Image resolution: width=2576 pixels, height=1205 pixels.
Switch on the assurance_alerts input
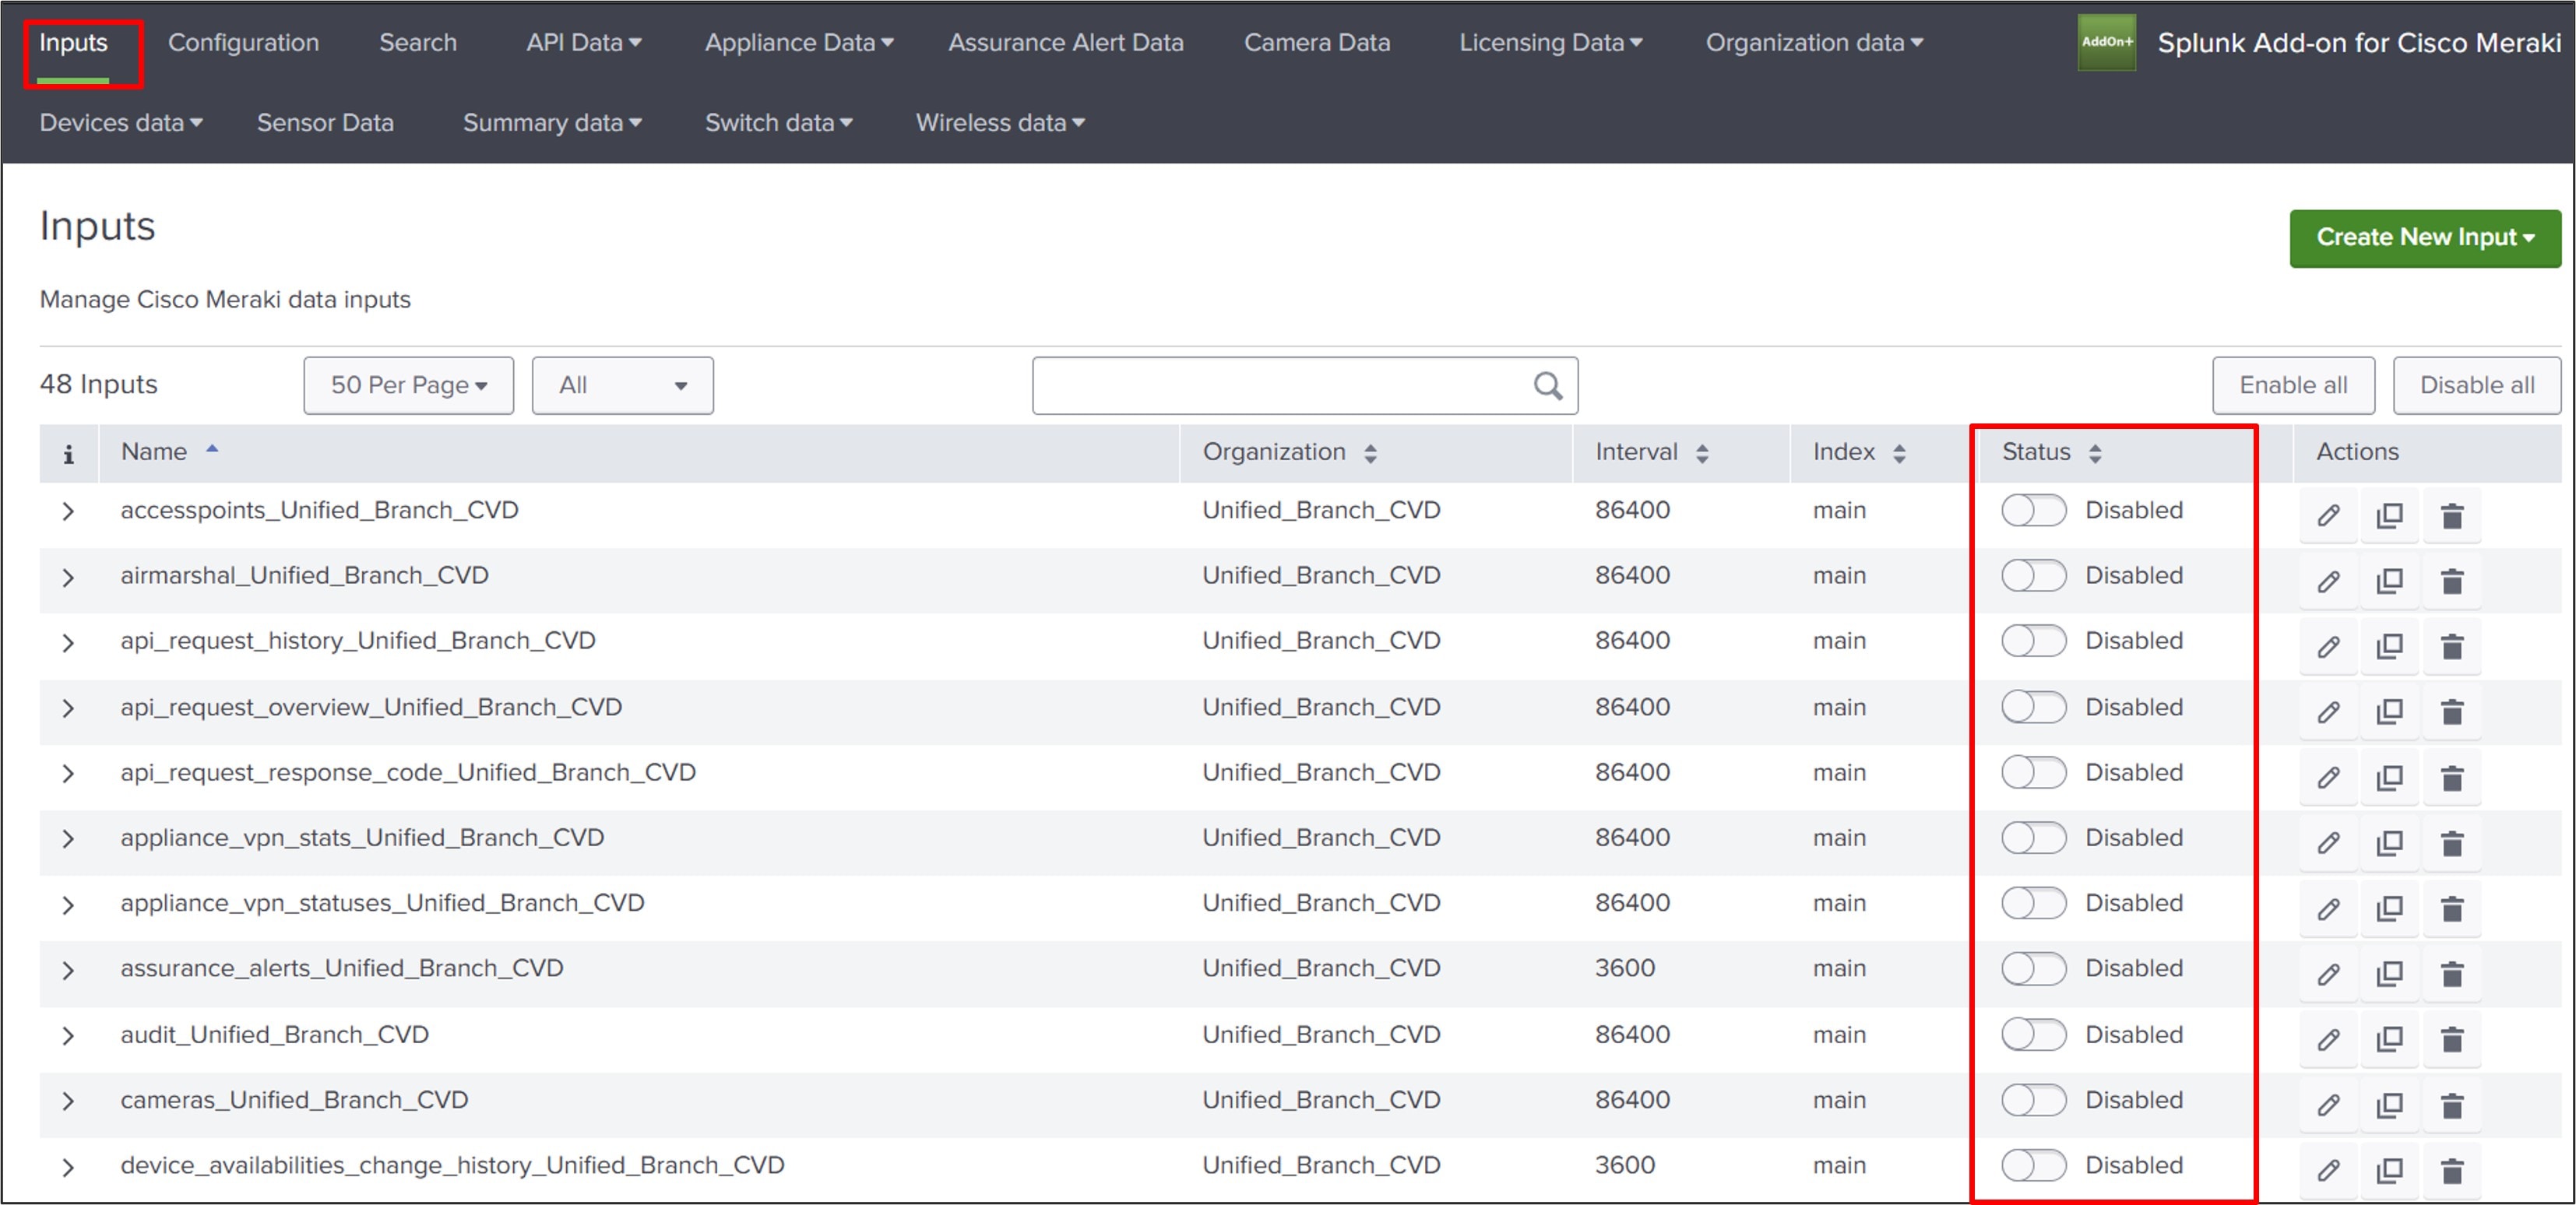tap(2033, 968)
